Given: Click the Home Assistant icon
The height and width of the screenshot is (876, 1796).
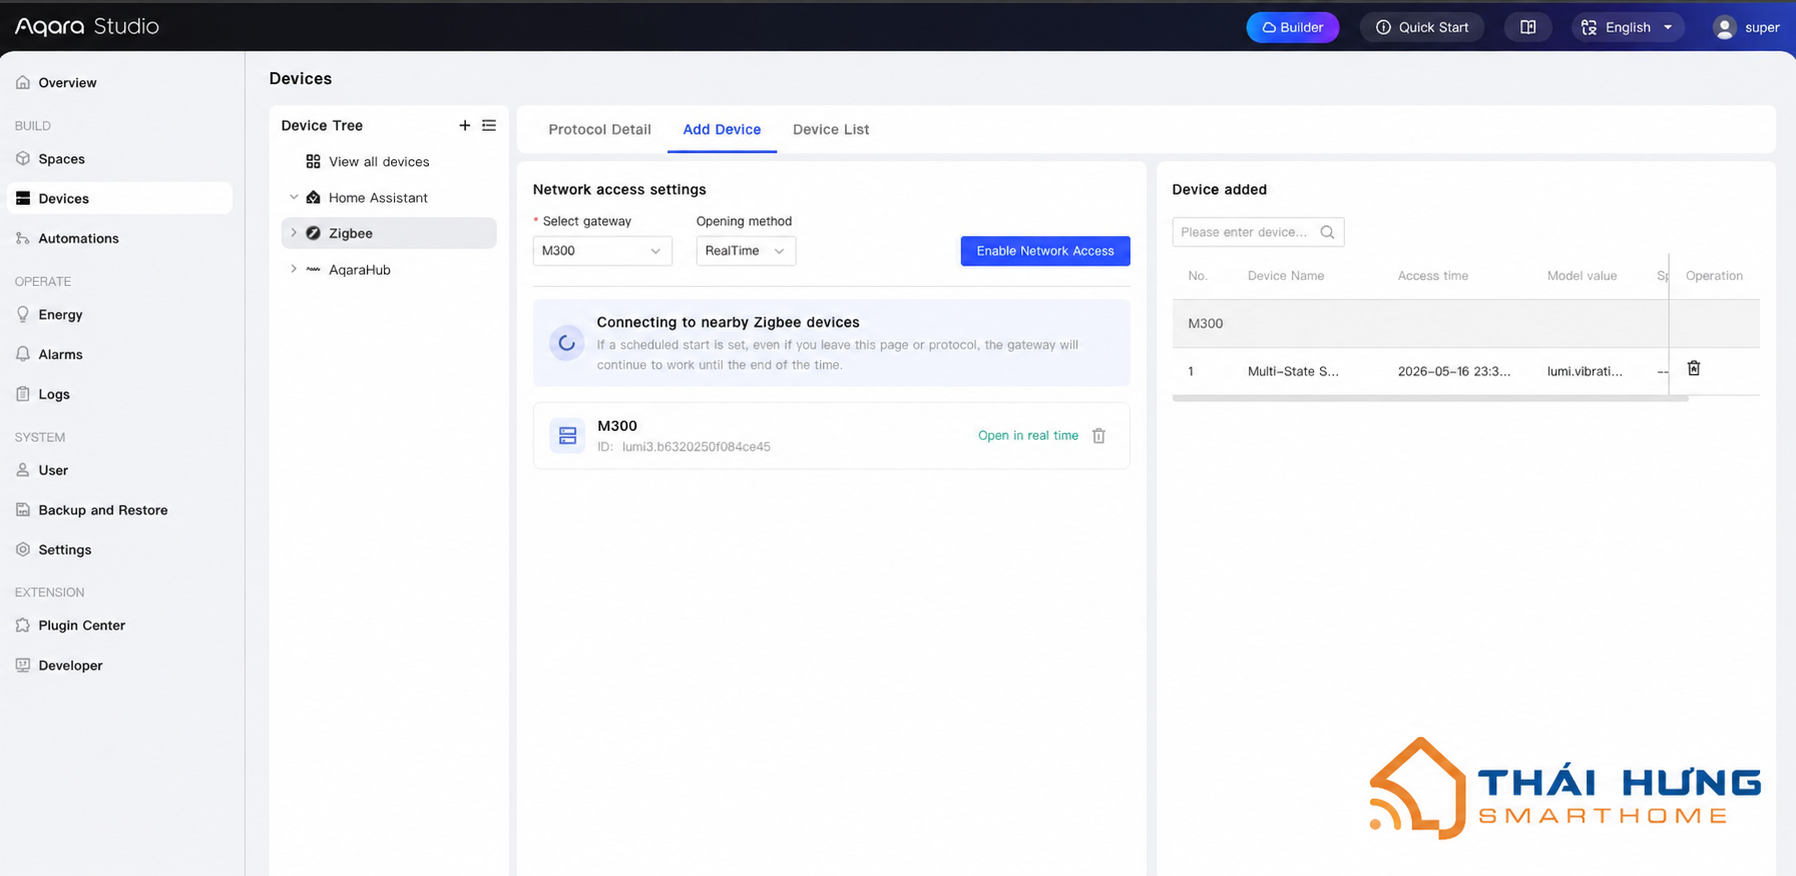Looking at the screenshot, I should click(313, 197).
